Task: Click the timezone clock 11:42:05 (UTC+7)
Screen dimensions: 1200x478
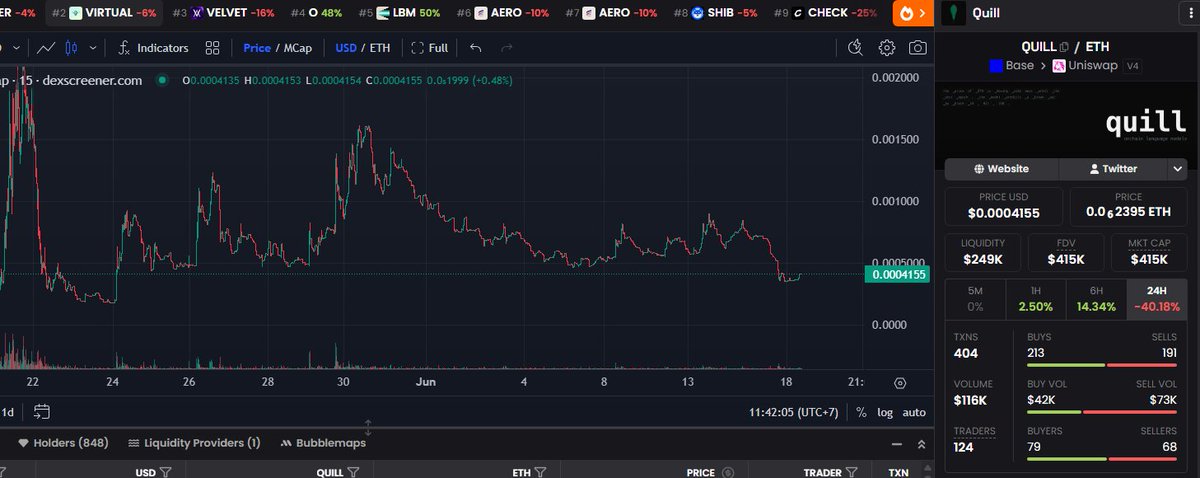Action: pyautogui.click(x=793, y=412)
